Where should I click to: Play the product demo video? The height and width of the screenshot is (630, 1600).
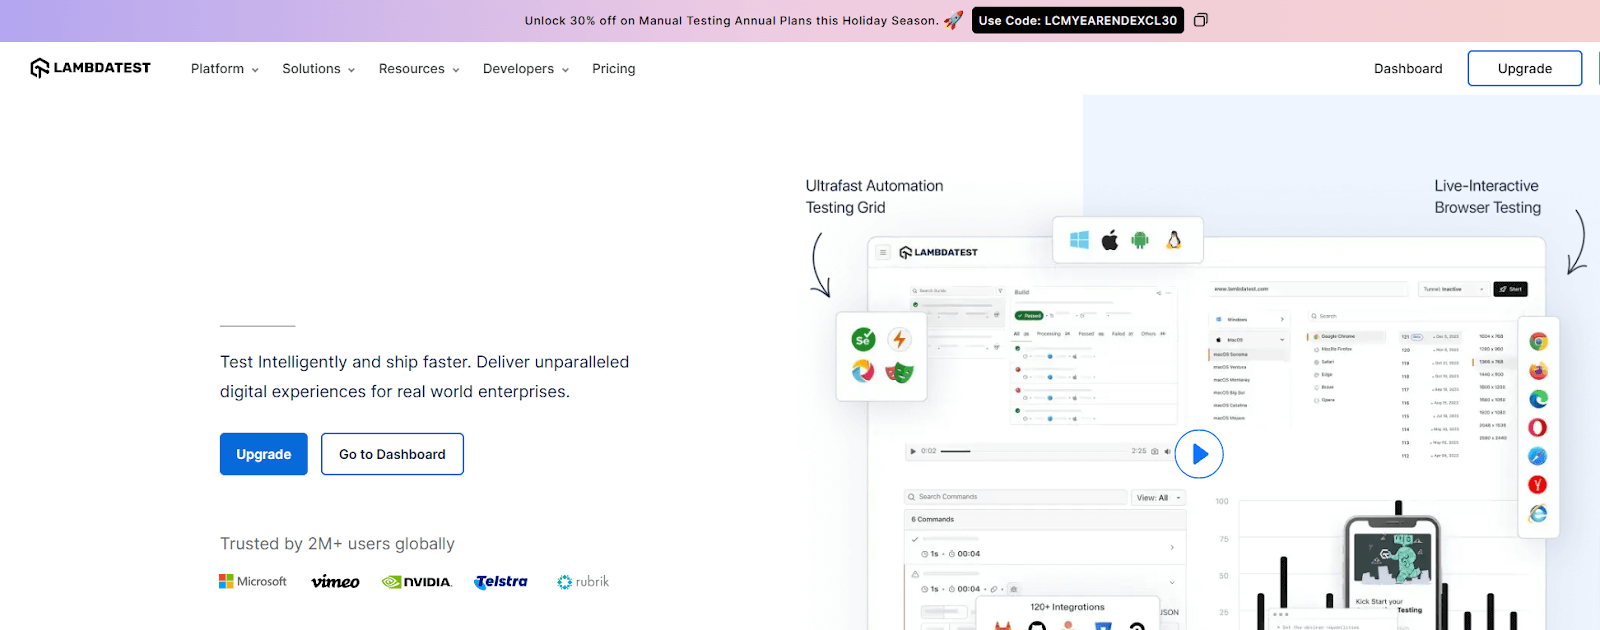(1199, 454)
